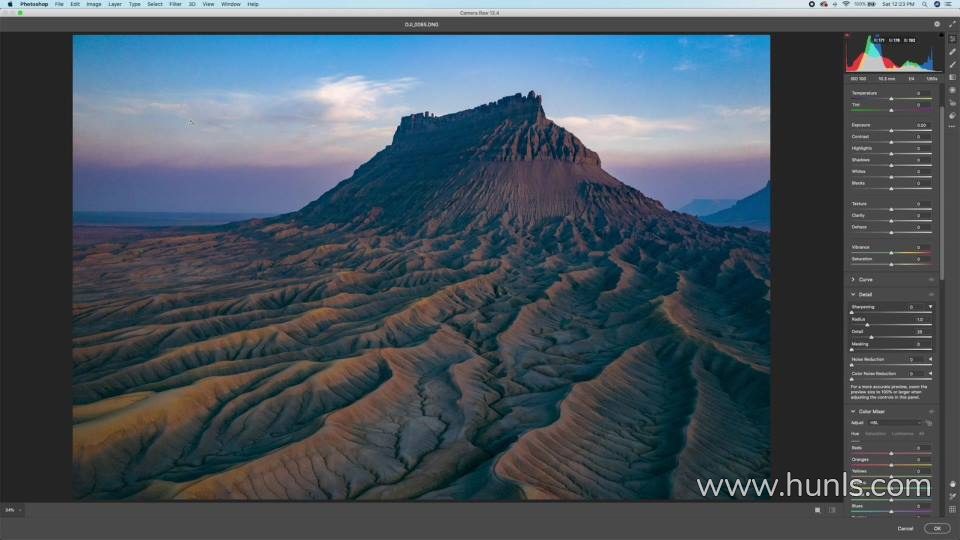Viewport: 960px width, 540px height.
Task: Click the Tint slider handle
Action: pyautogui.click(x=891, y=110)
